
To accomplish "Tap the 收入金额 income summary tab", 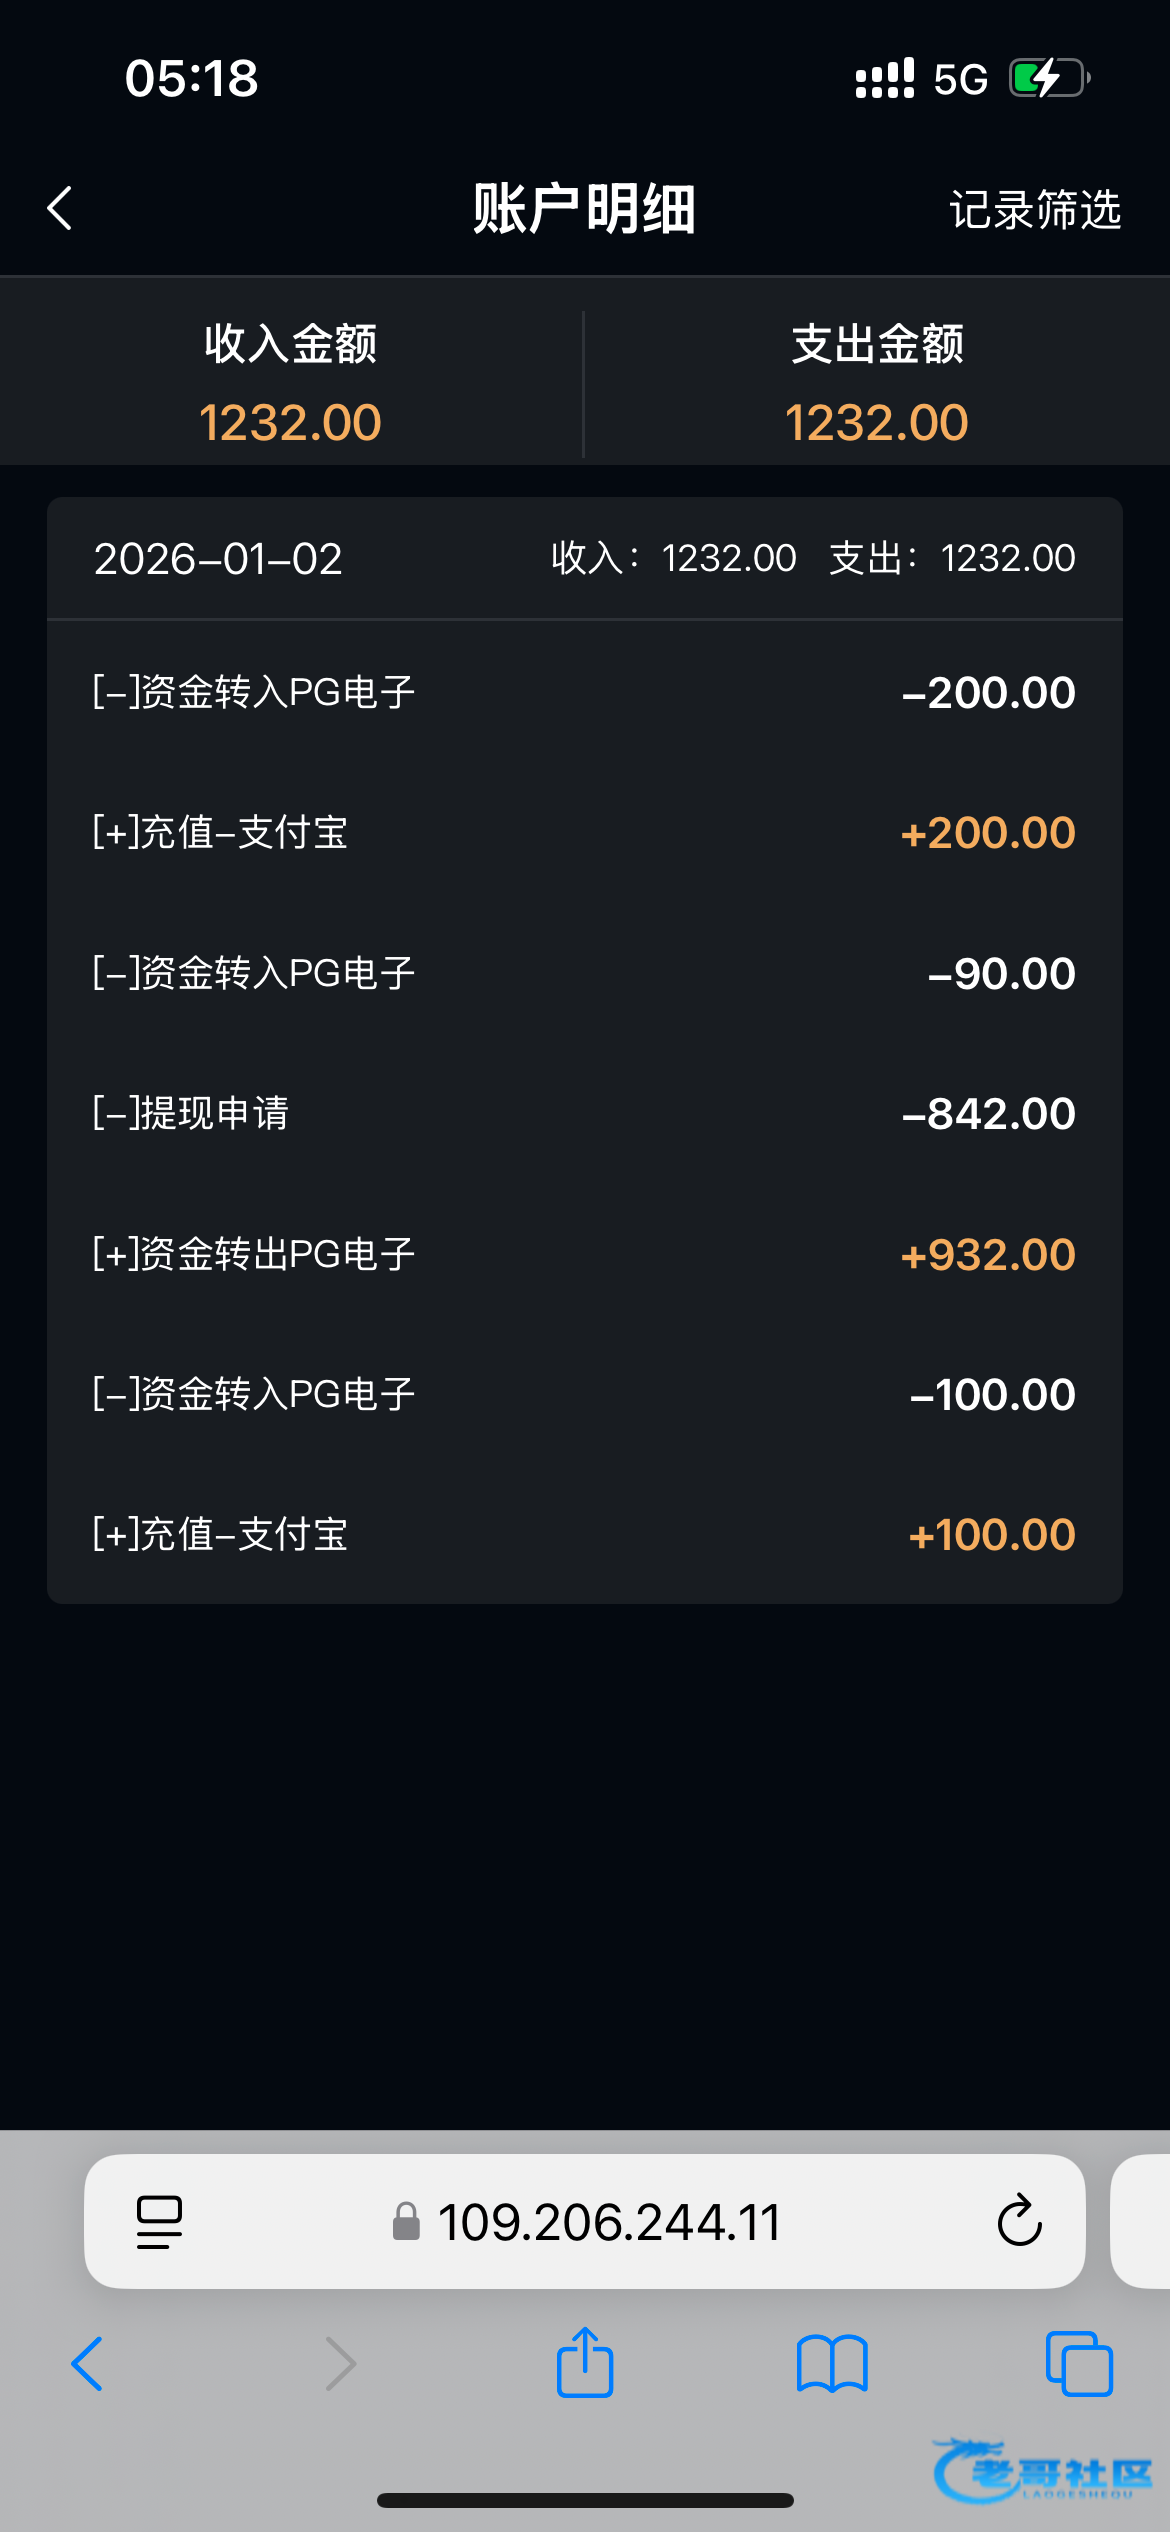I will tap(290, 382).
